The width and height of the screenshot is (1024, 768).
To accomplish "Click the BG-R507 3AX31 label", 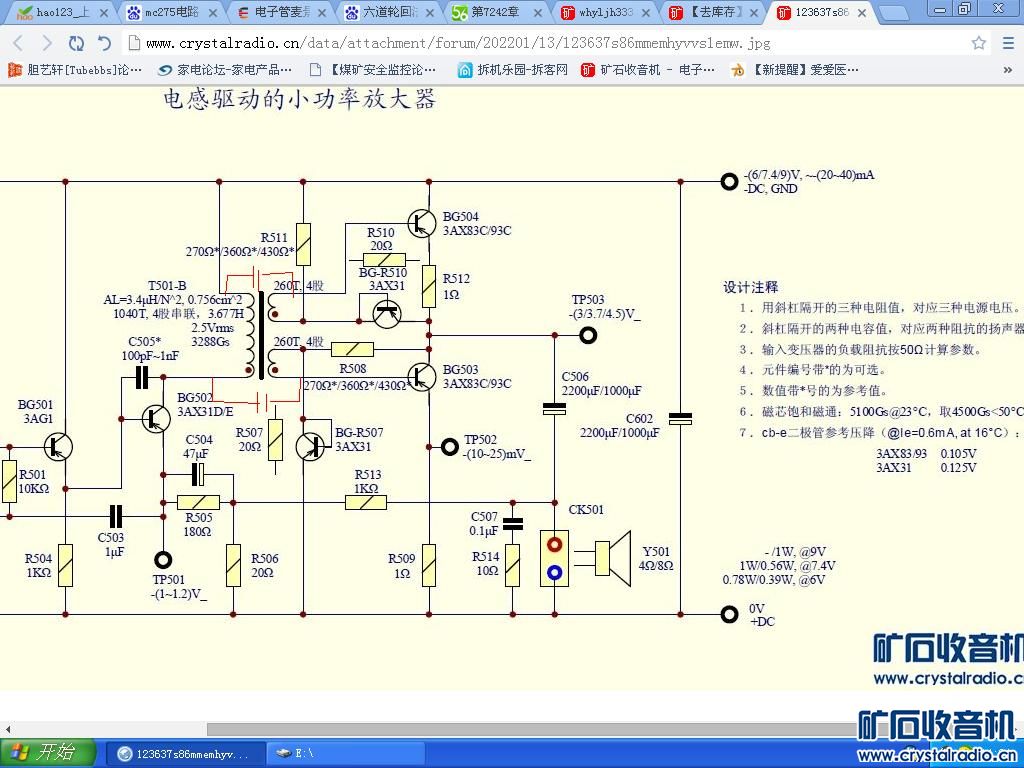I will [359, 440].
